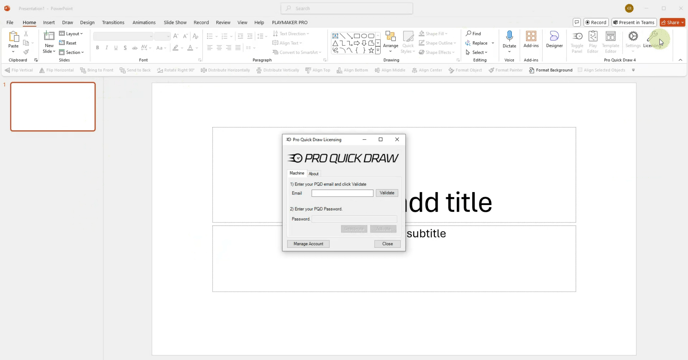
Task: Click the Arrange icon in Drawing group
Action: (391, 37)
